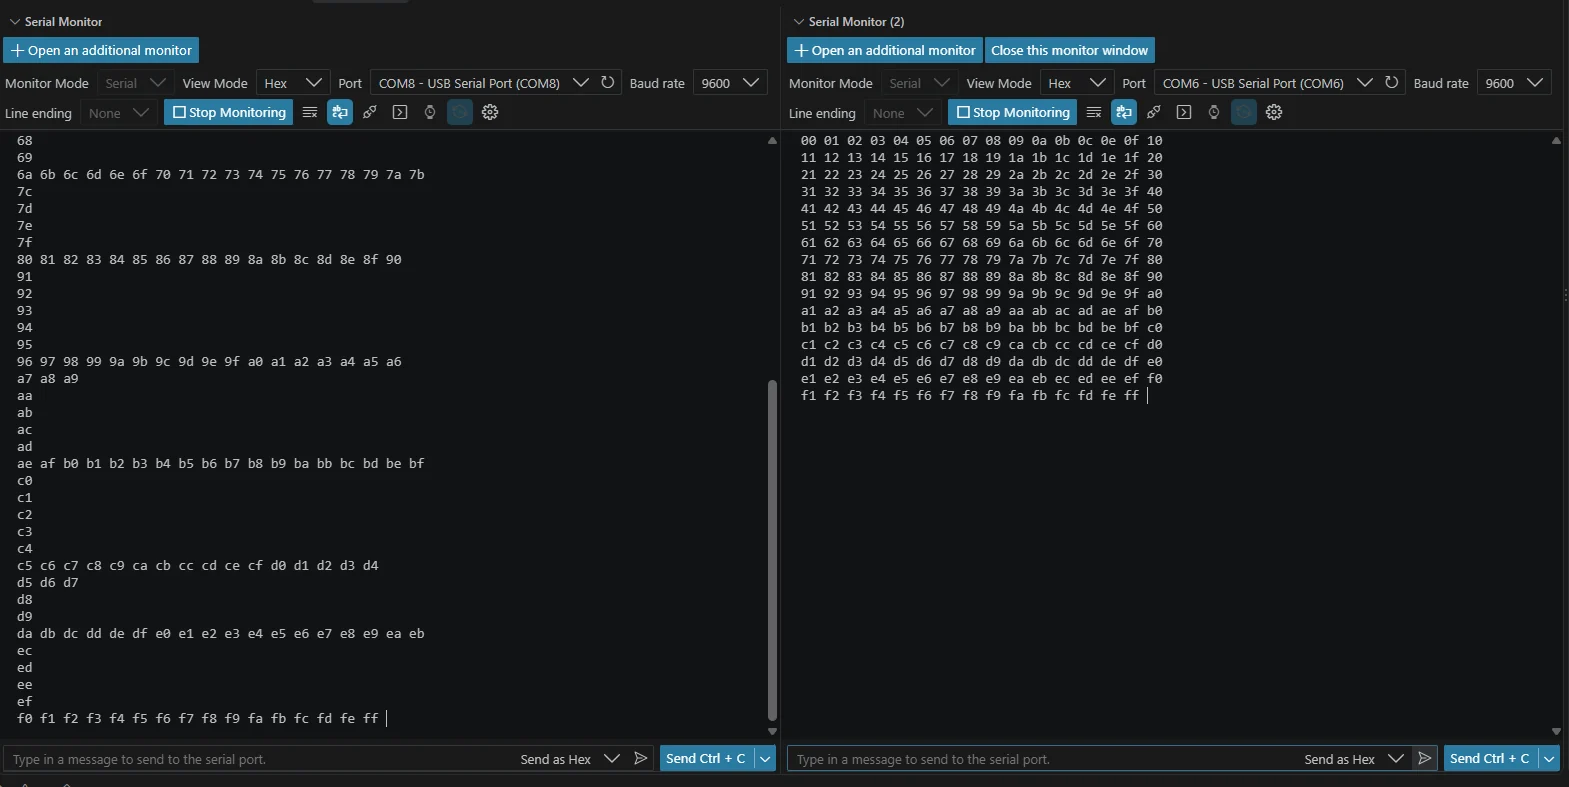1569x787 pixels.
Task: Refresh the COM8 port list
Action: point(608,82)
